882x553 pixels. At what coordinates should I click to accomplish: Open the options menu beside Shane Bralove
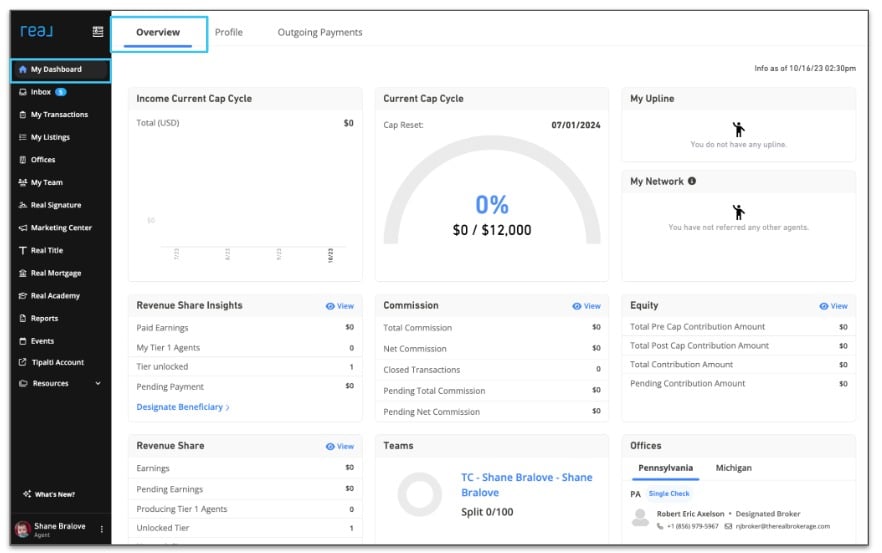tap(101, 529)
